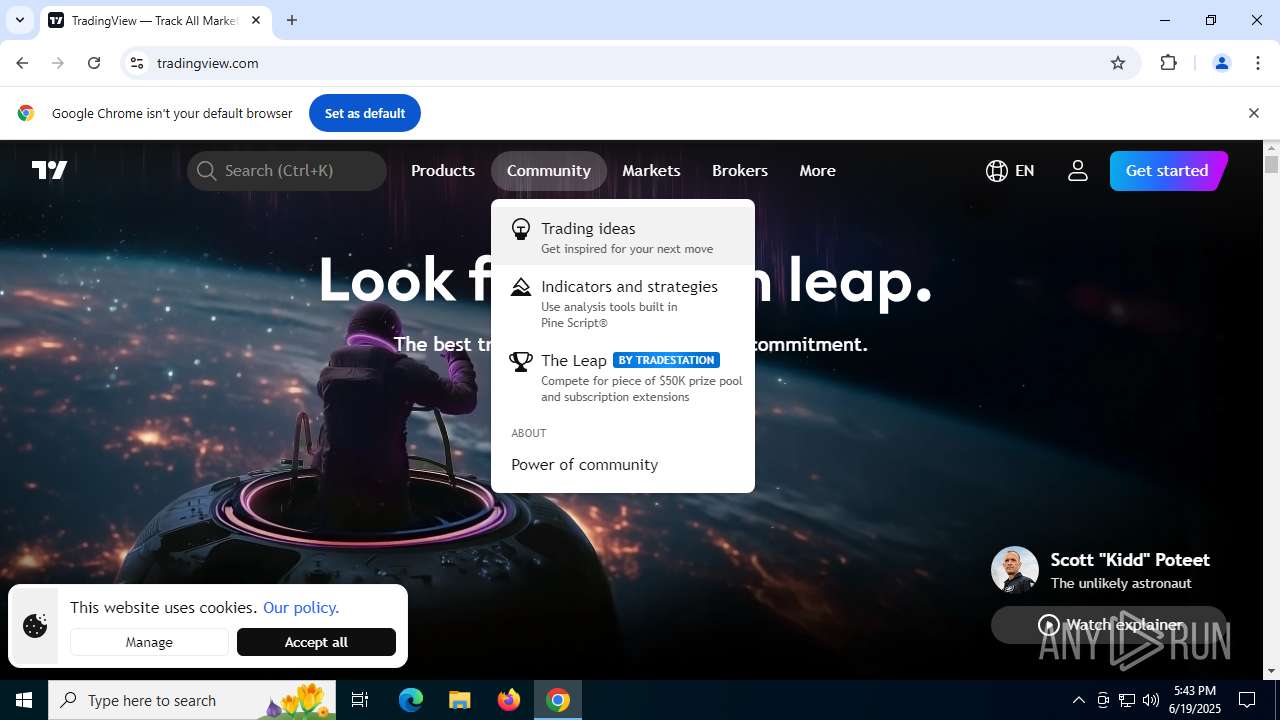Click Set as default button
The height and width of the screenshot is (720, 1280).
365,113
